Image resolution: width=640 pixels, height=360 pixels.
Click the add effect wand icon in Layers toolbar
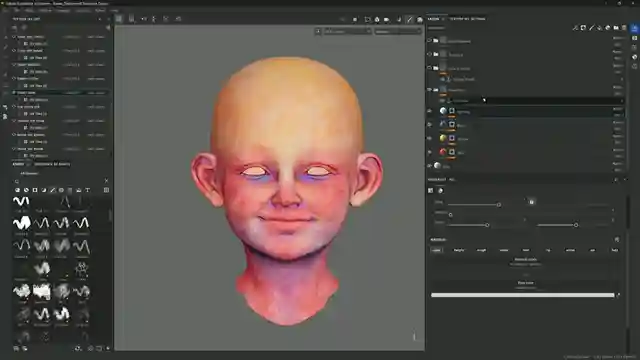click(x=575, y=28)
